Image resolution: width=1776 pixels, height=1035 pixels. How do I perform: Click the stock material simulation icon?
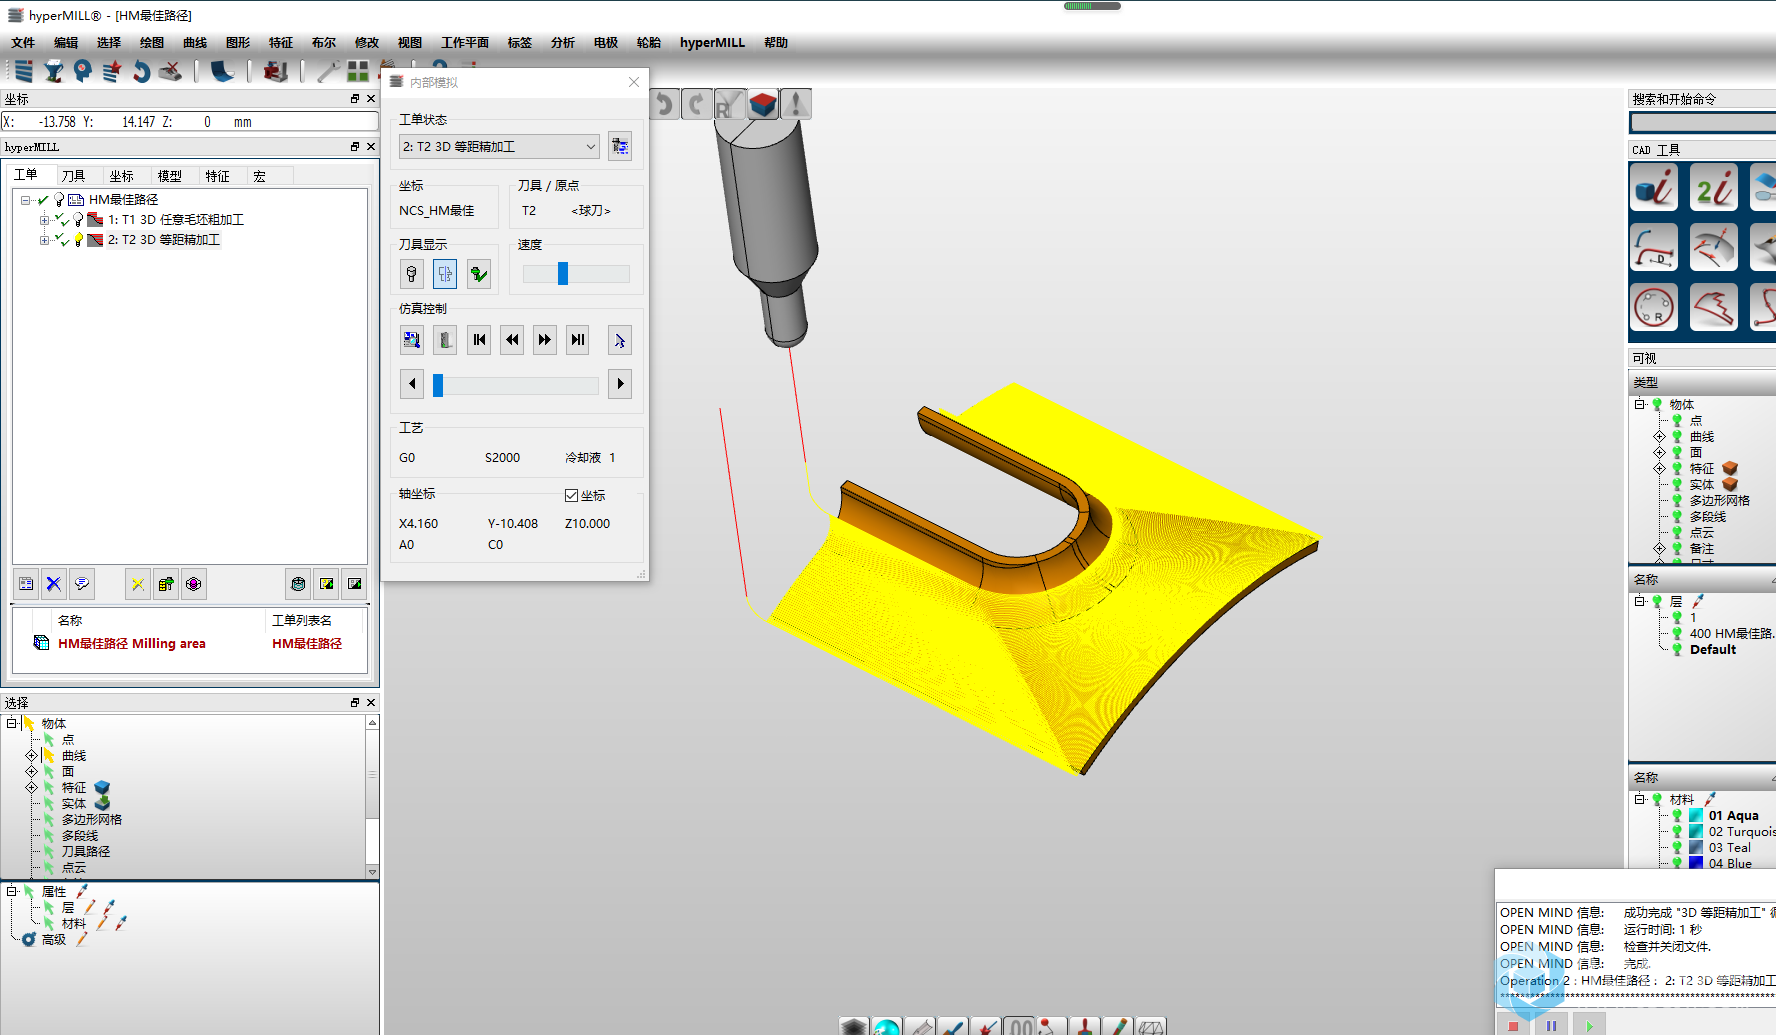pyautogui.click(x=445, y=340)
